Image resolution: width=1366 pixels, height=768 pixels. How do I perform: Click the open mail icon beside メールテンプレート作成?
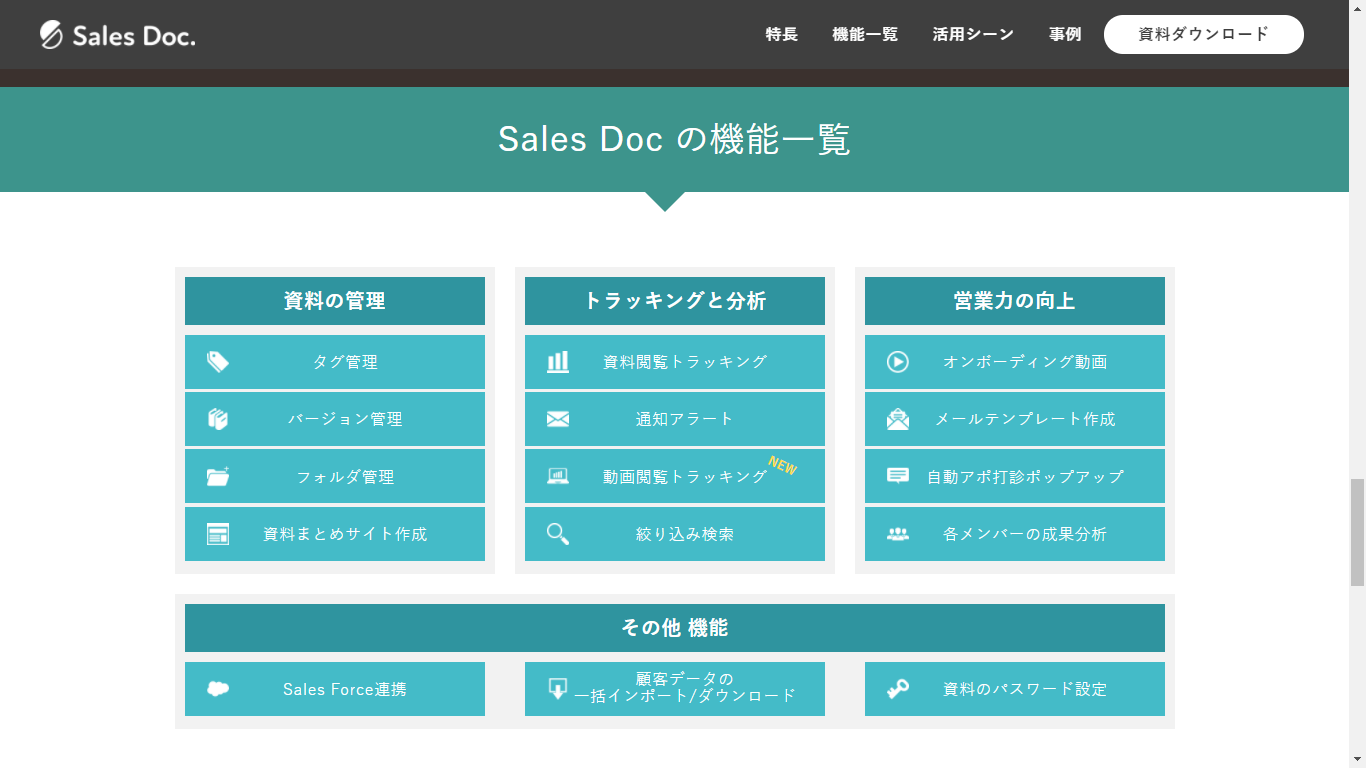tap(898, 419)
